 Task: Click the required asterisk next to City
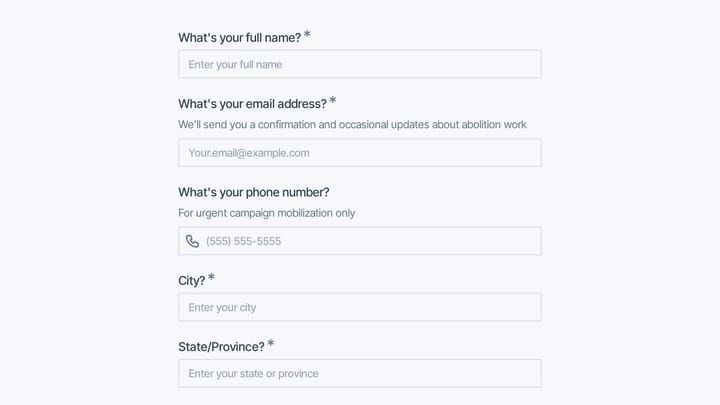point(211,277)
